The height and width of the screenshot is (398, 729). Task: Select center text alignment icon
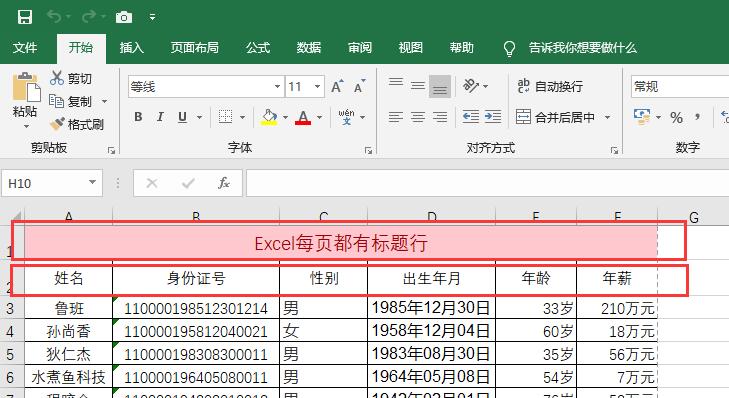click(x=418, y=117)
